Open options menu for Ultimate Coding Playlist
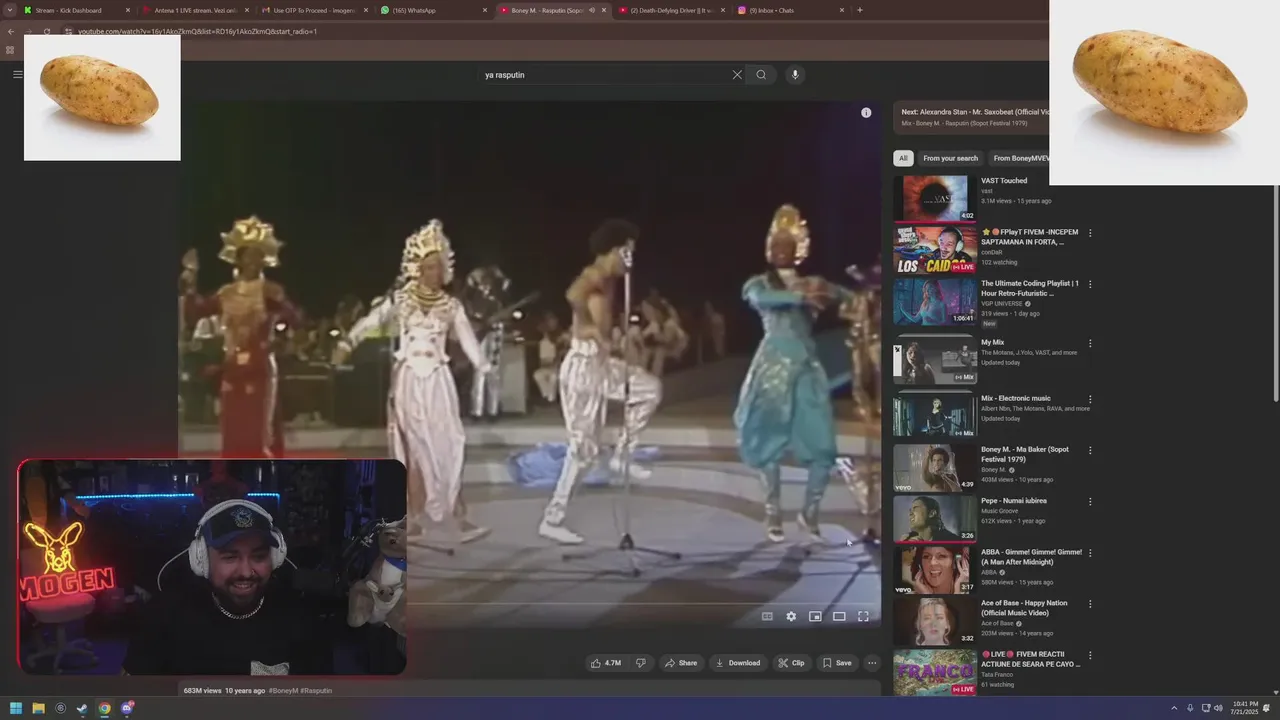This screenshot has height=720, width=1280. (1090, 284)
